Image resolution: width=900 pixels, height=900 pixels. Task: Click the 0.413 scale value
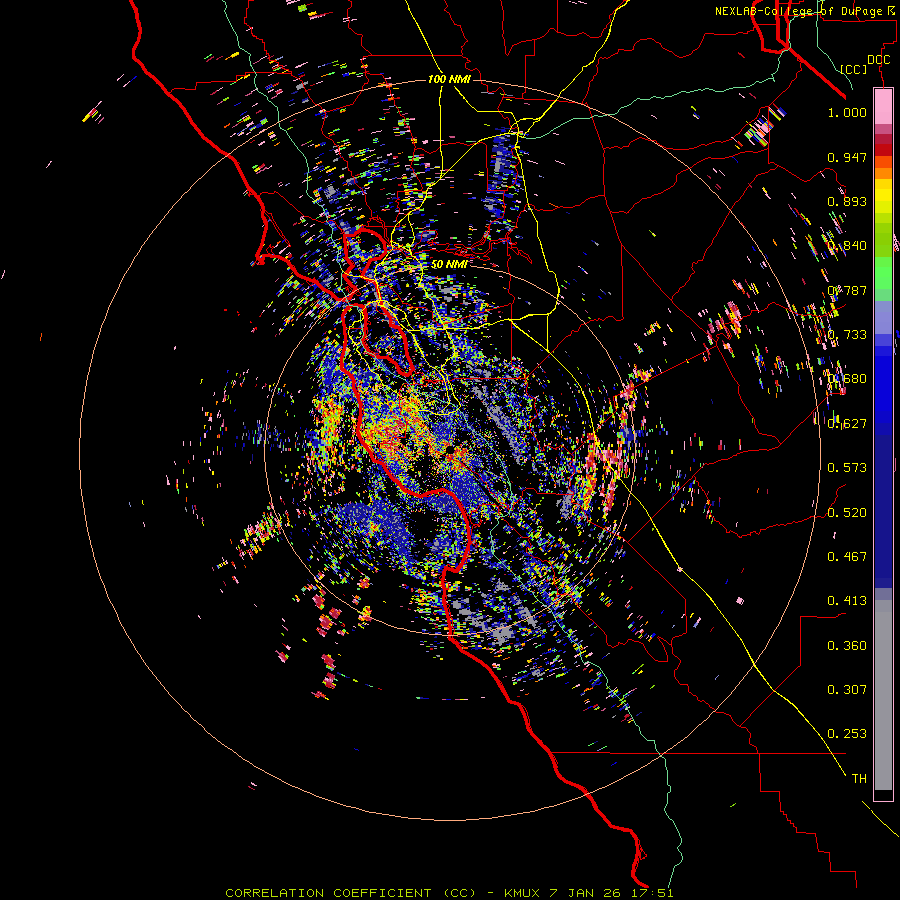pyautogui.click(x=847, y=601)
